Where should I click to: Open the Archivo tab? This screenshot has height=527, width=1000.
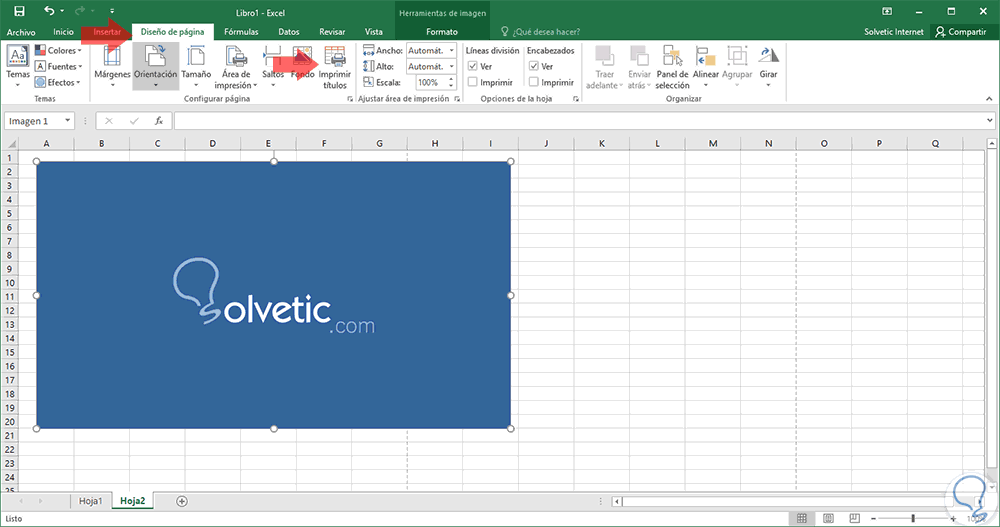pos(21,32)
